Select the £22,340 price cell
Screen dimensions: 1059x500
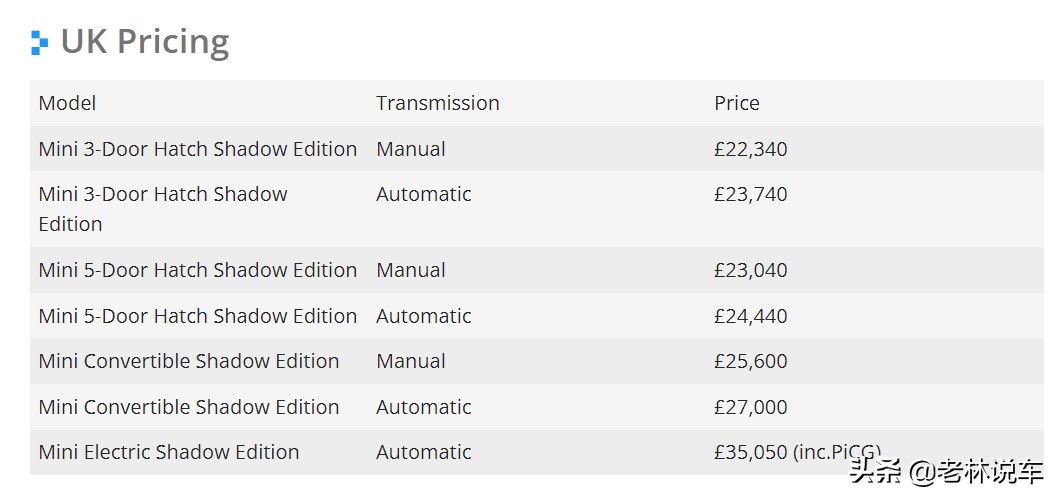750,149
